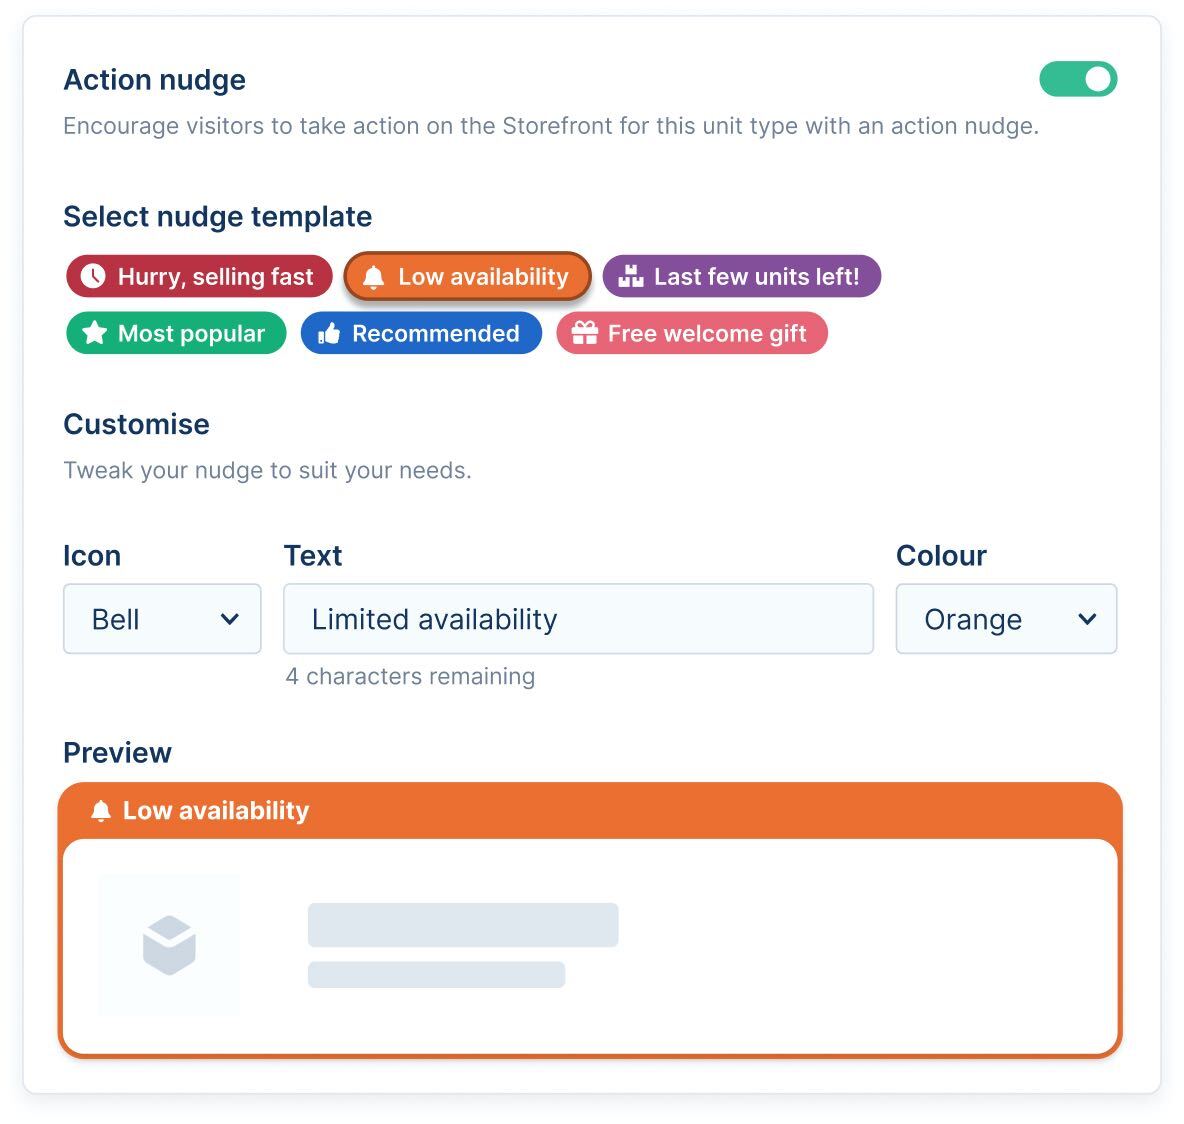This screenshot has height=1124, width=1184.
Task: Select the Hurry, selling fast template
Action: pyautogui.click(x=198, y=276)
